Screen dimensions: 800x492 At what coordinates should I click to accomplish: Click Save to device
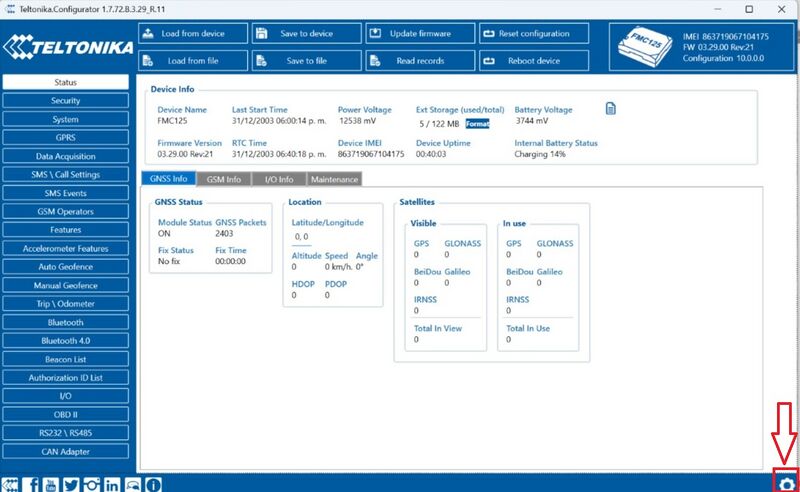coord(307,33)
